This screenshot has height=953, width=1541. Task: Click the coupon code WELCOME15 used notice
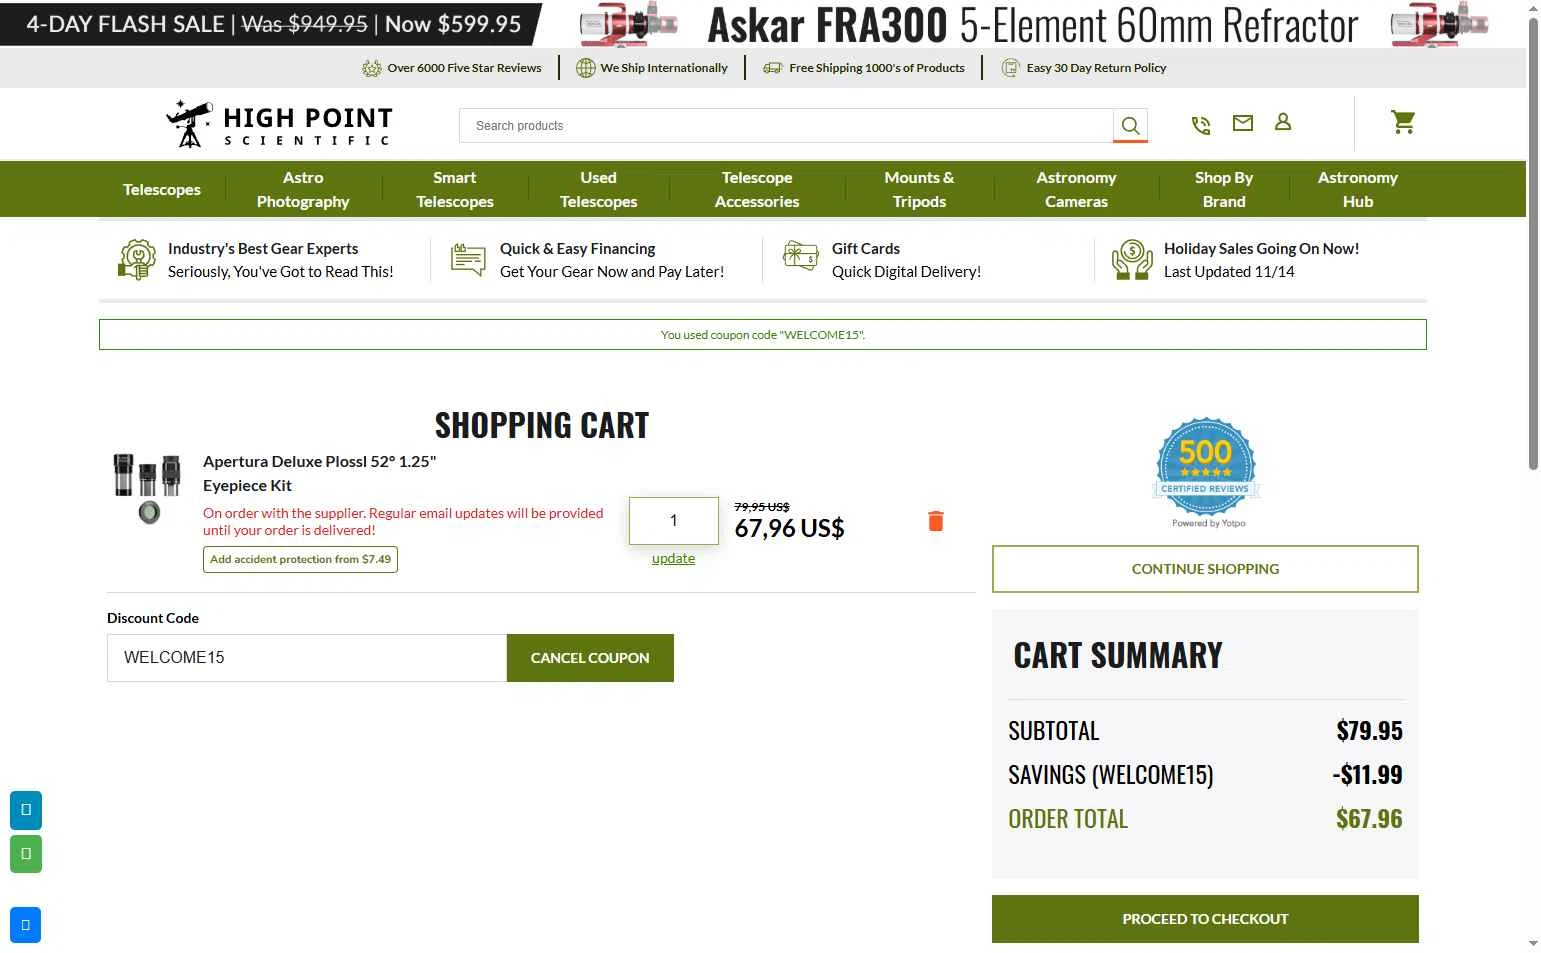coord(763,335)
